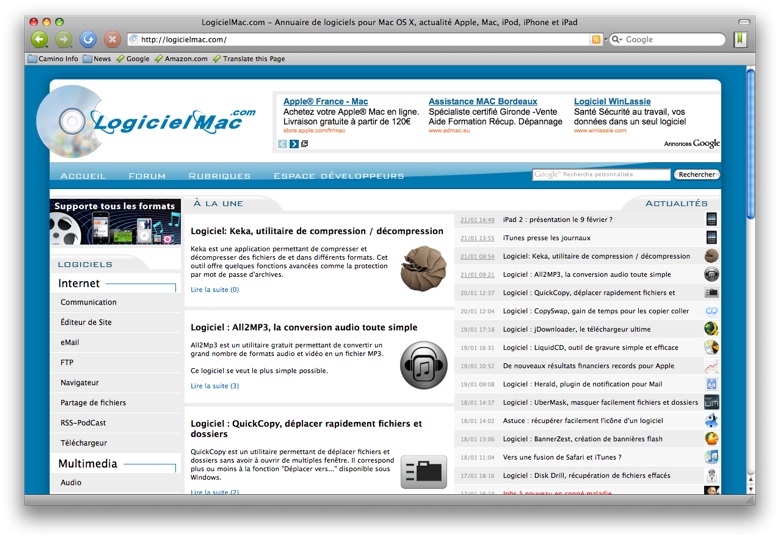Click the All2MP3 headphones icon in featured article
Viewport: 780px width, 539px height.
(x=423, y=365)
